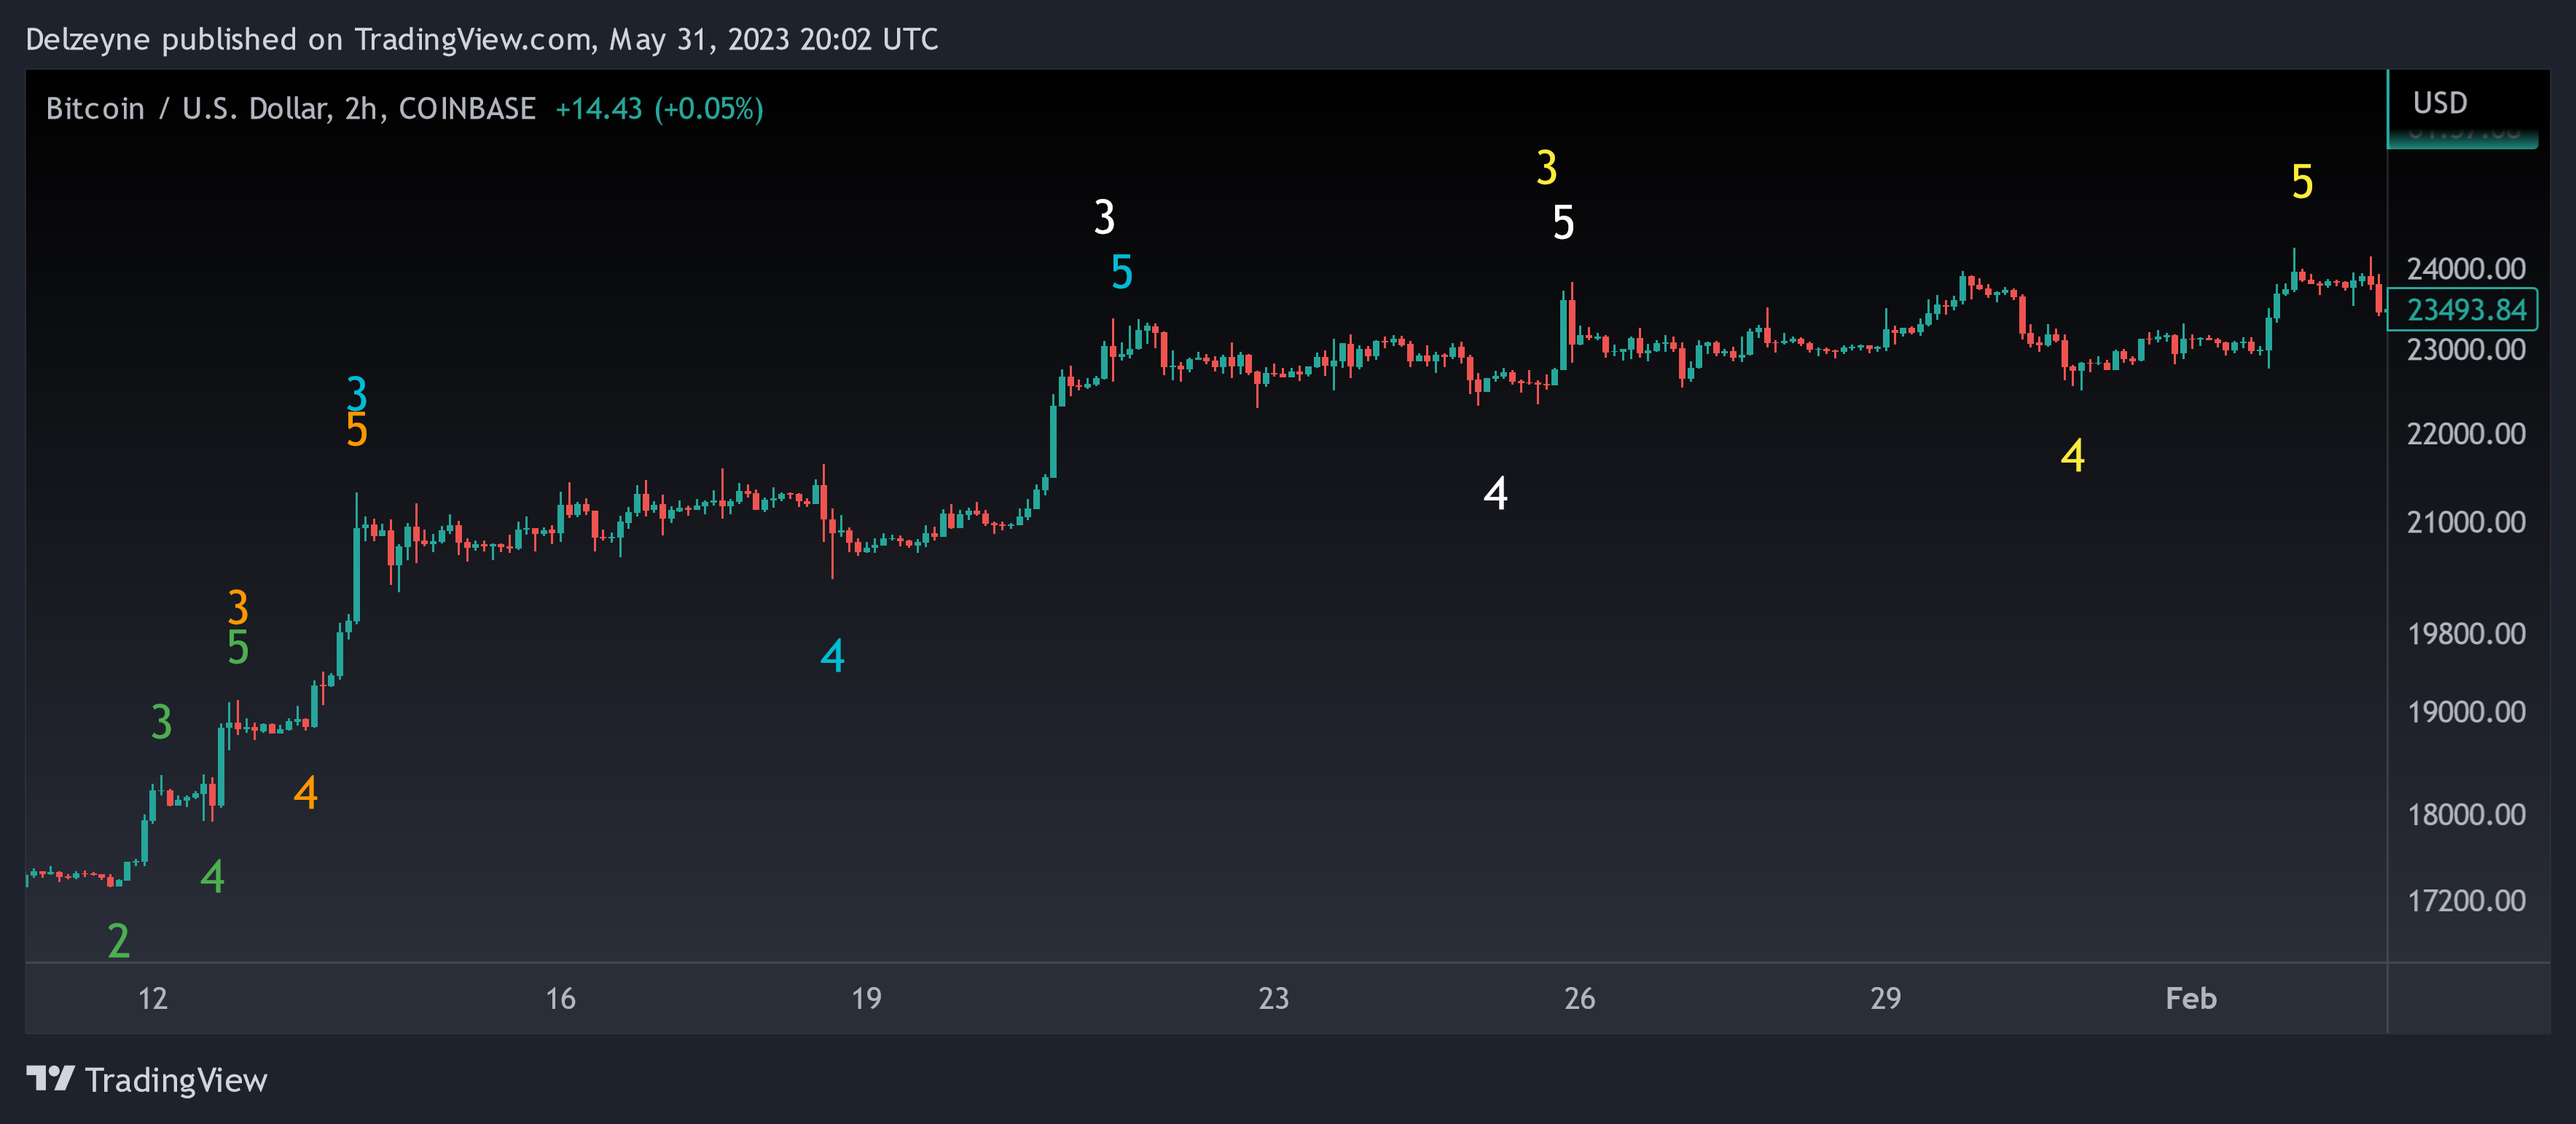
Task: Click the green wave label 3
Action: click(x=162, y=721)
